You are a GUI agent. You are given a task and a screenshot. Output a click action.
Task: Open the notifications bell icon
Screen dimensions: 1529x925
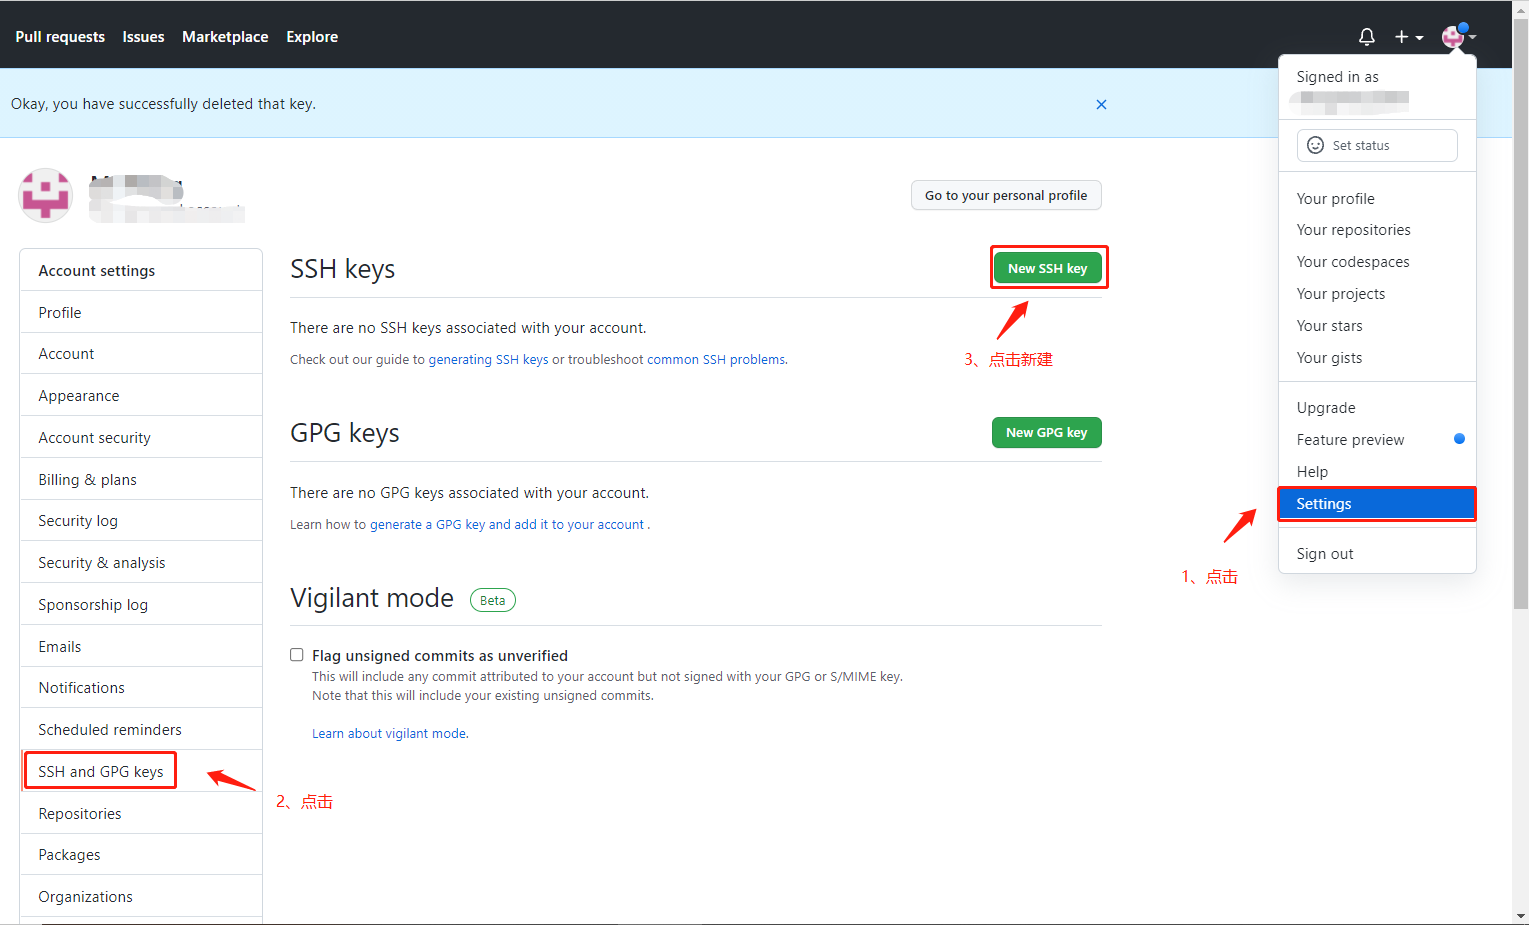(x=1366, y=36)
